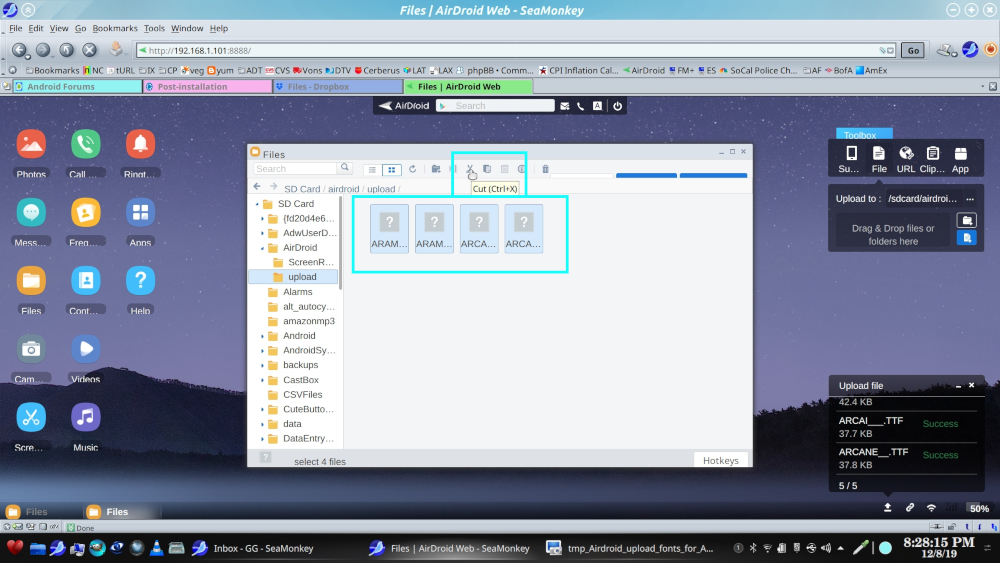The width and height of the screenshot is (1000, 563).
Task: Click the Refresh icon in Files toolbar
Action: coord(413,169)
